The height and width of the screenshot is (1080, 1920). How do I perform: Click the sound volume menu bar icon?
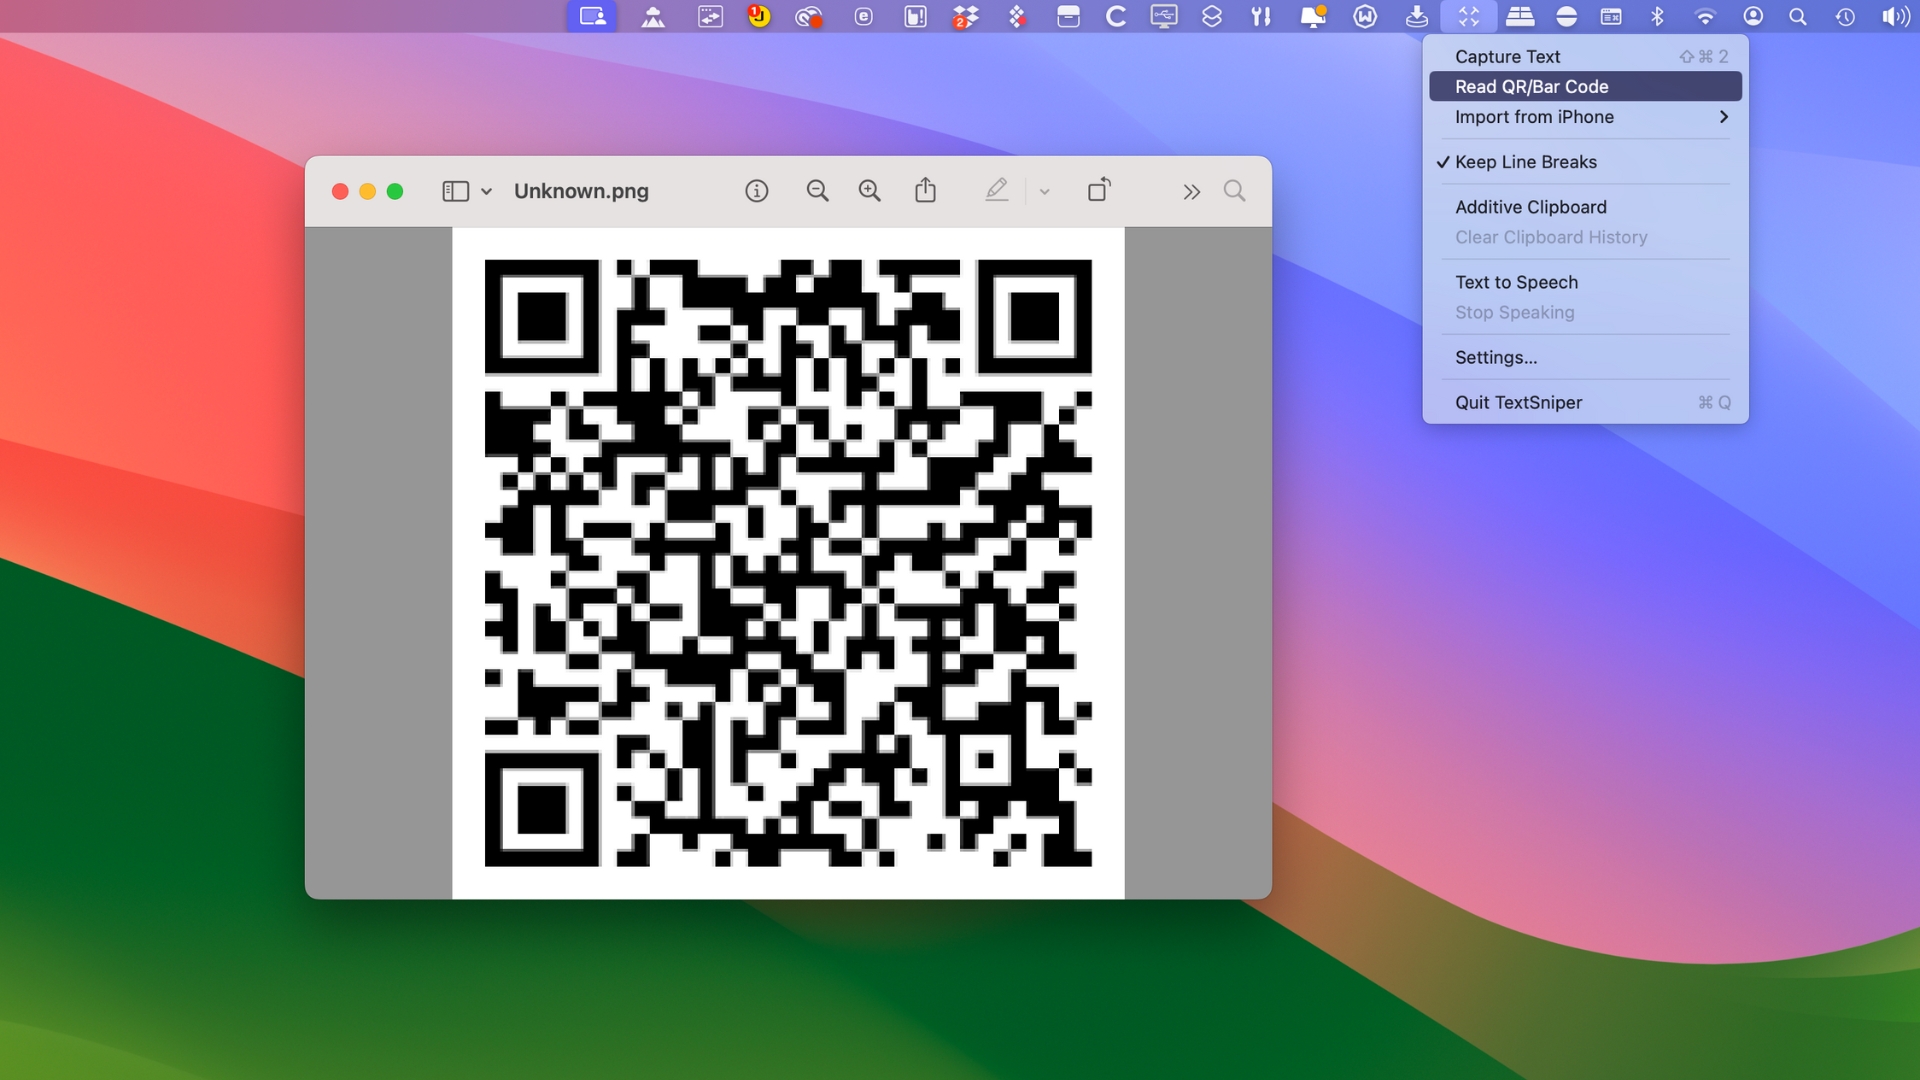(1895, 16)
